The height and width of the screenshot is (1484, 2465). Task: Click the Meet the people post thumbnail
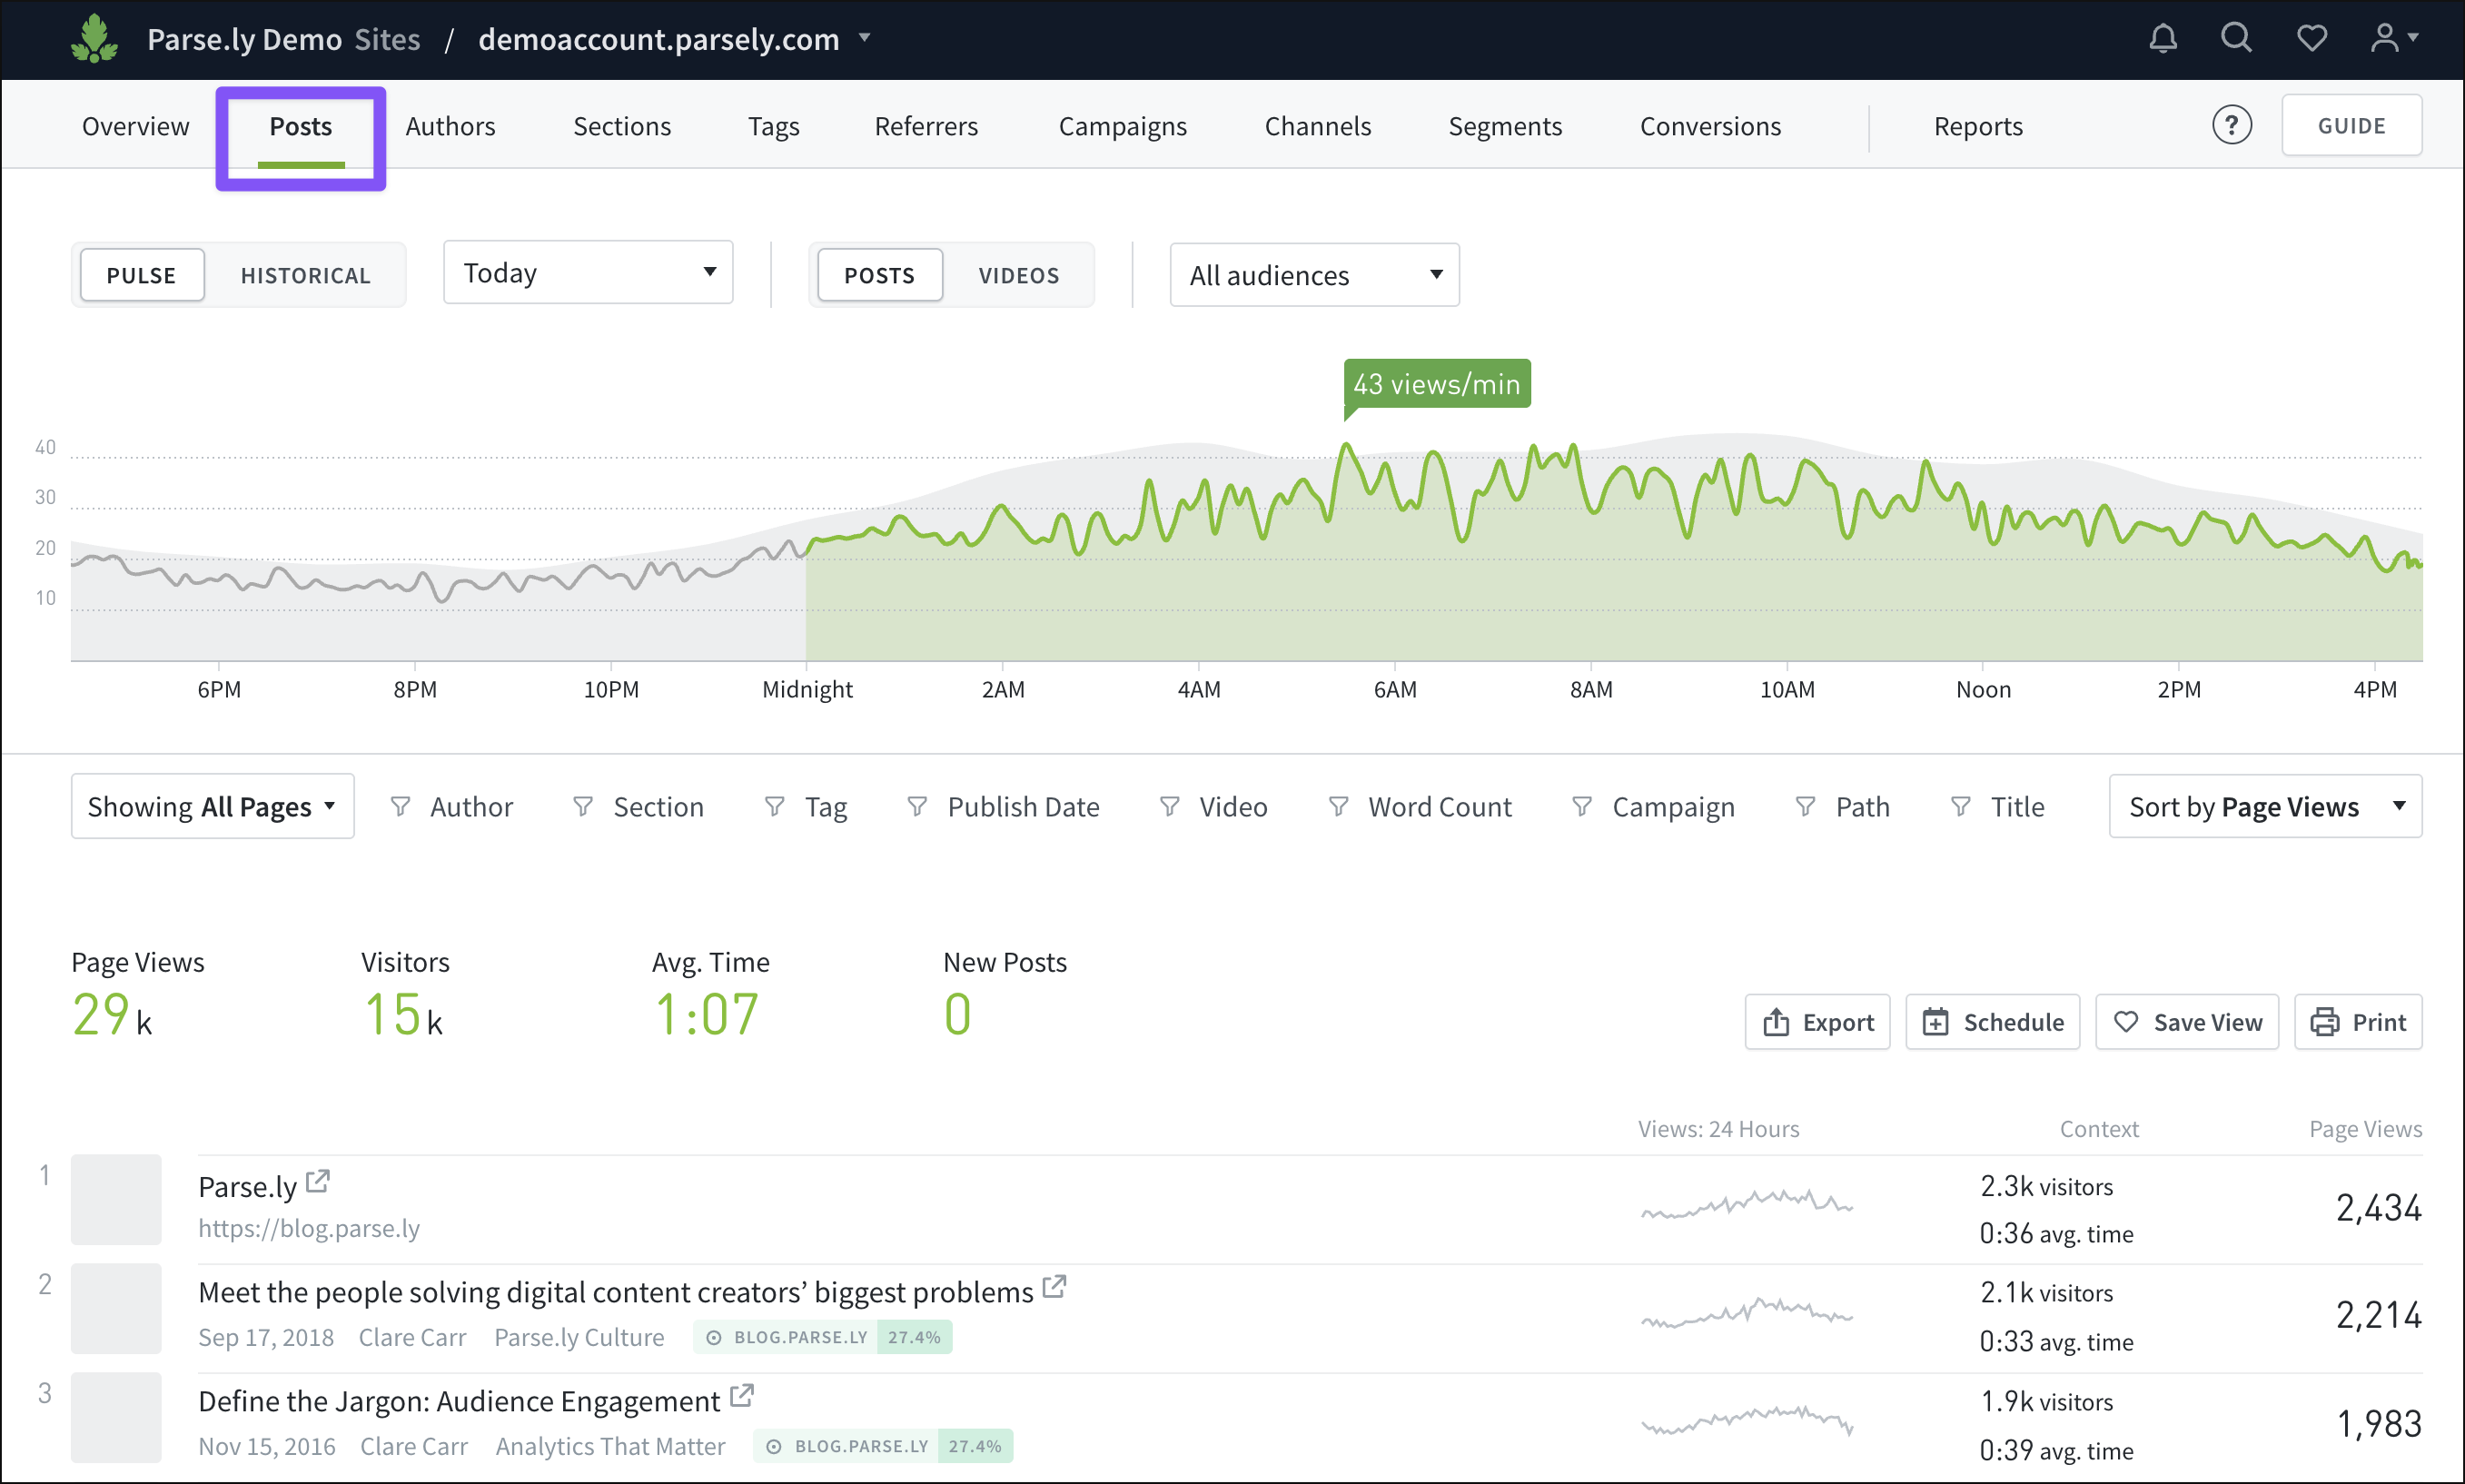116,1308
